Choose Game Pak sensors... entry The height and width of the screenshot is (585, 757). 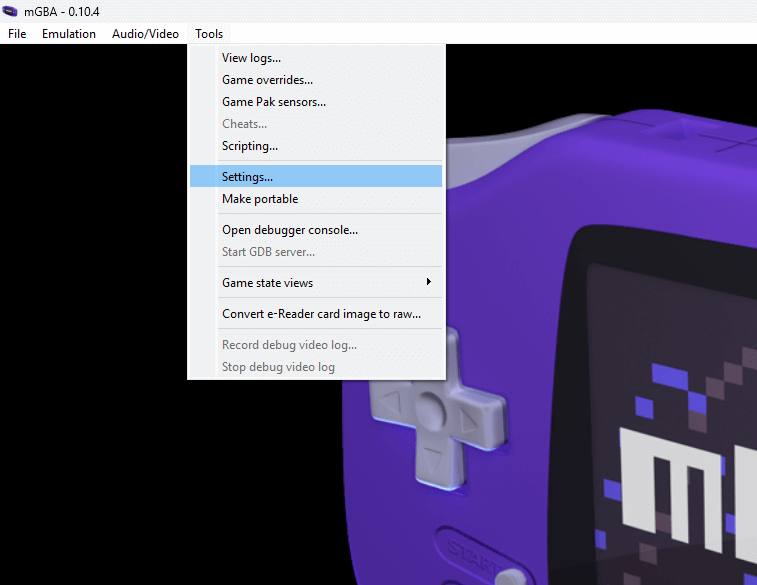pos(273,102)
